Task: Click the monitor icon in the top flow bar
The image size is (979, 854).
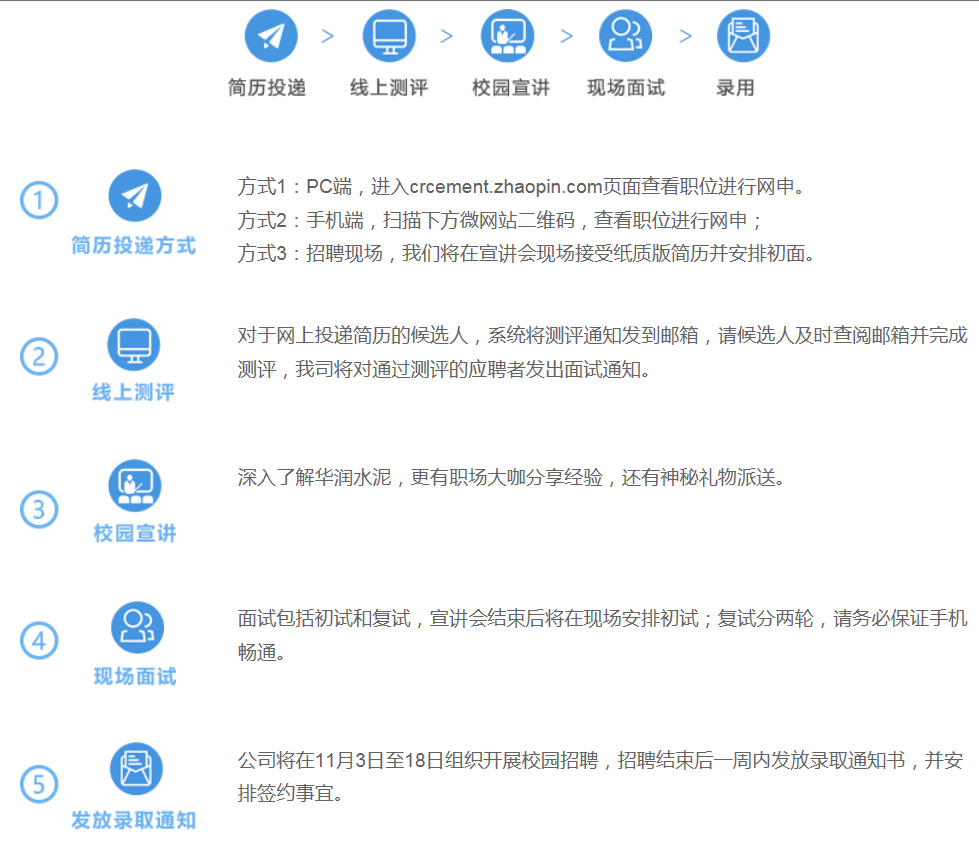Action: 389,37
